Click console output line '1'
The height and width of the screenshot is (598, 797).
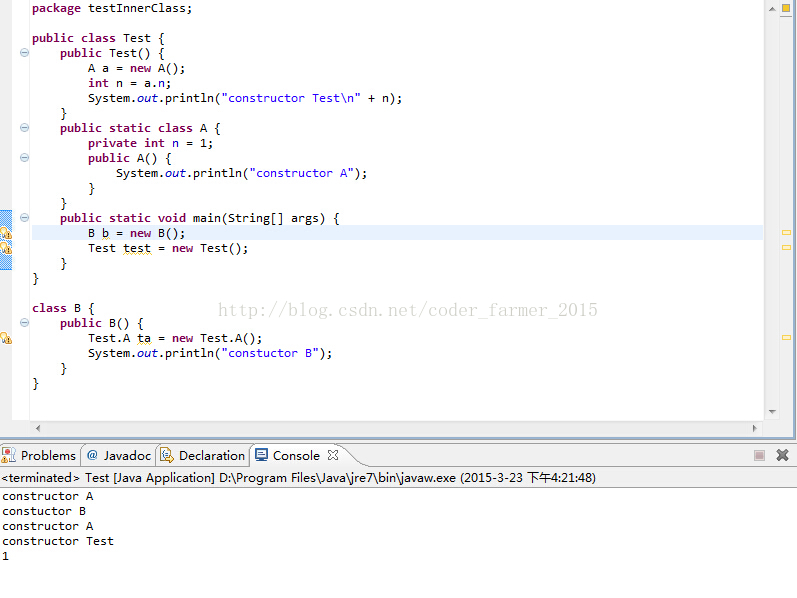5,556
